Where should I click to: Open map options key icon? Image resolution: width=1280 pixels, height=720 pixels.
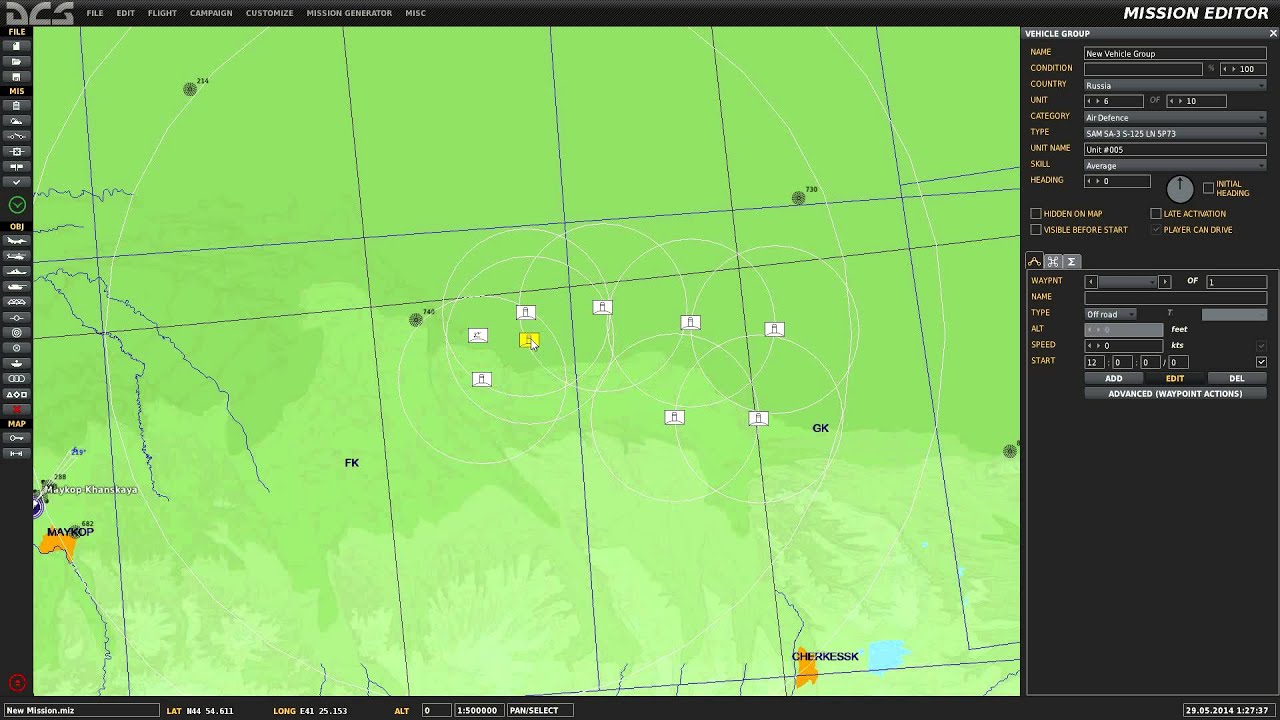coord(16,438)
